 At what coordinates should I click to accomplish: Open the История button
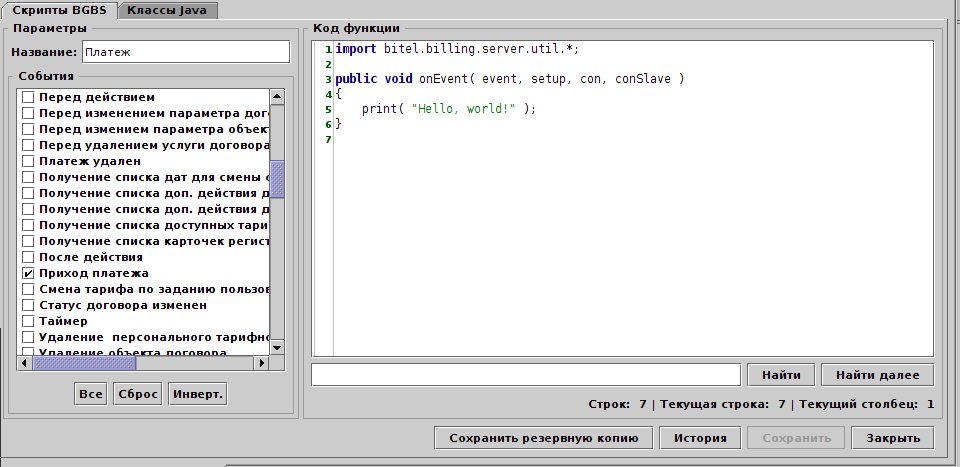[x=700, y=438]
